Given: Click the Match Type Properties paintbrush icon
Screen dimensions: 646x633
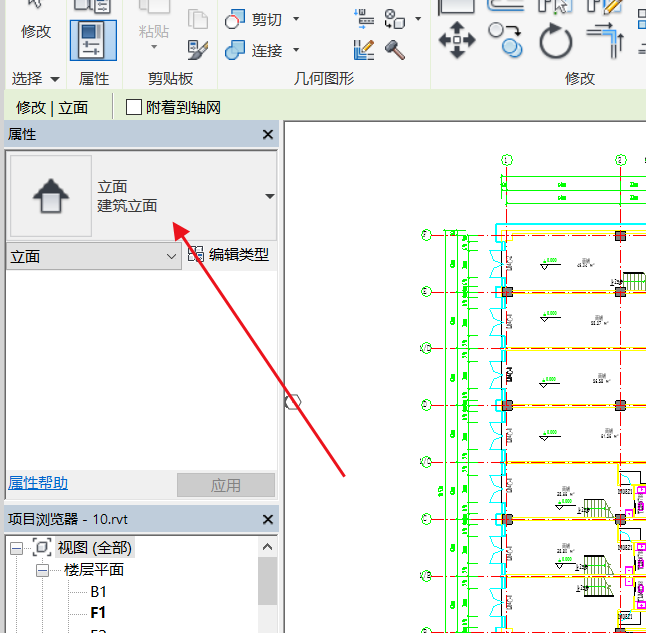Looking at the screenshot, I should point(198,48).
